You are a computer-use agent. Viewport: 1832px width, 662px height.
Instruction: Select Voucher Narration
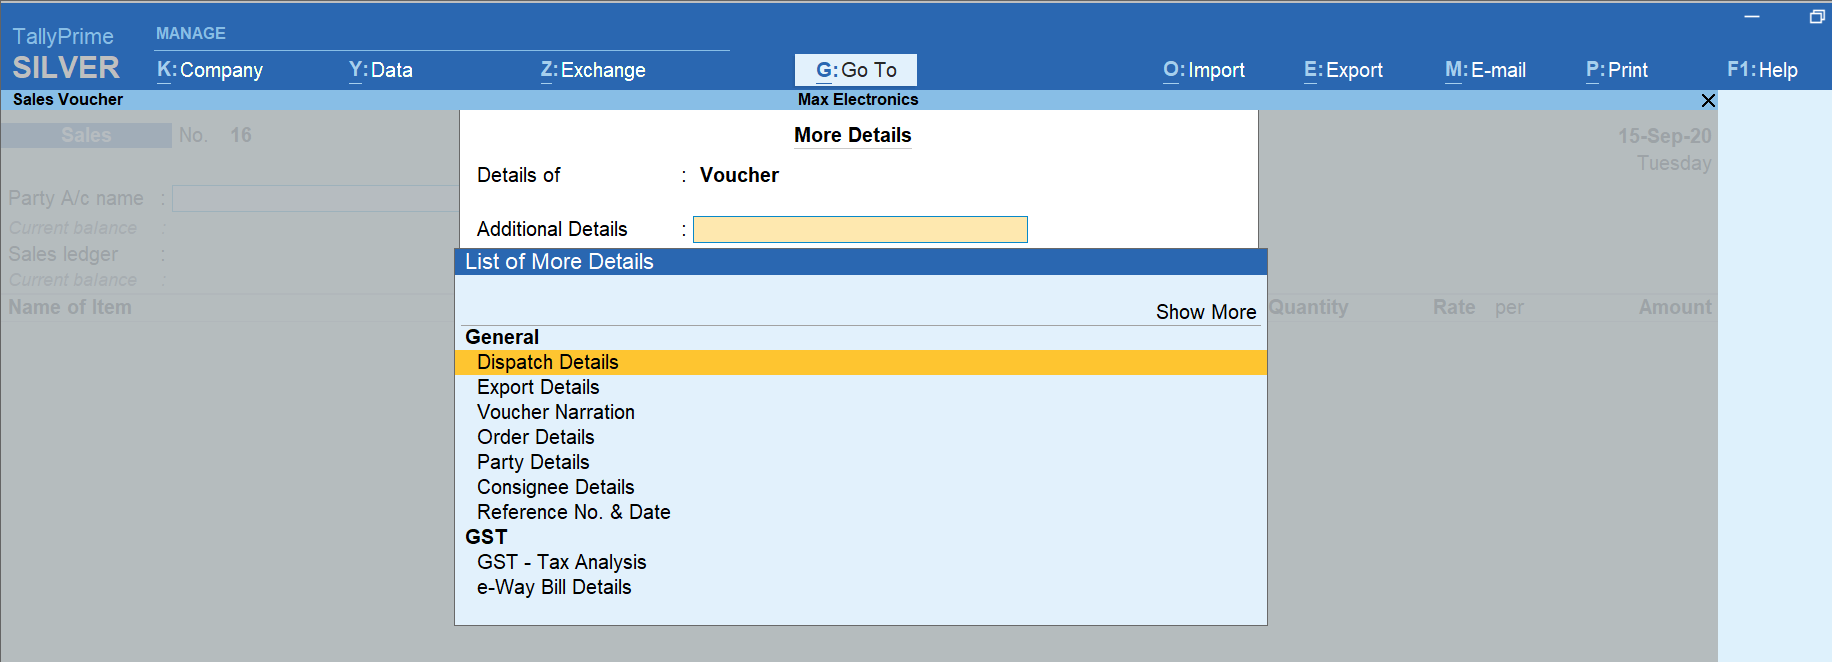861,412
